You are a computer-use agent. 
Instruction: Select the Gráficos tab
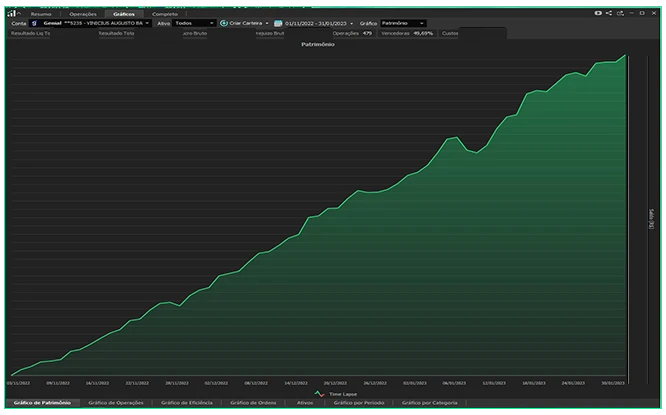click(x=124, y=14)
